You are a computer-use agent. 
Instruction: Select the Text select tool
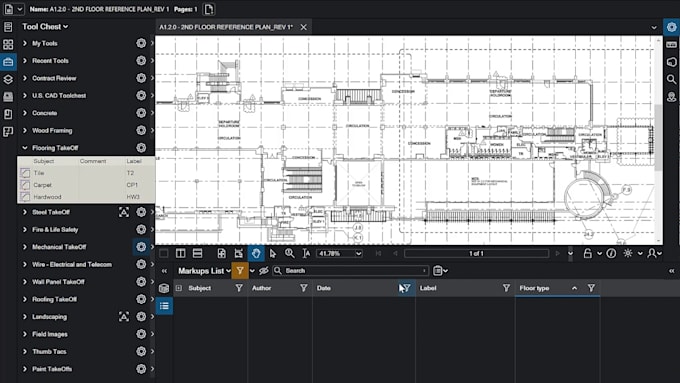(306, 253)
